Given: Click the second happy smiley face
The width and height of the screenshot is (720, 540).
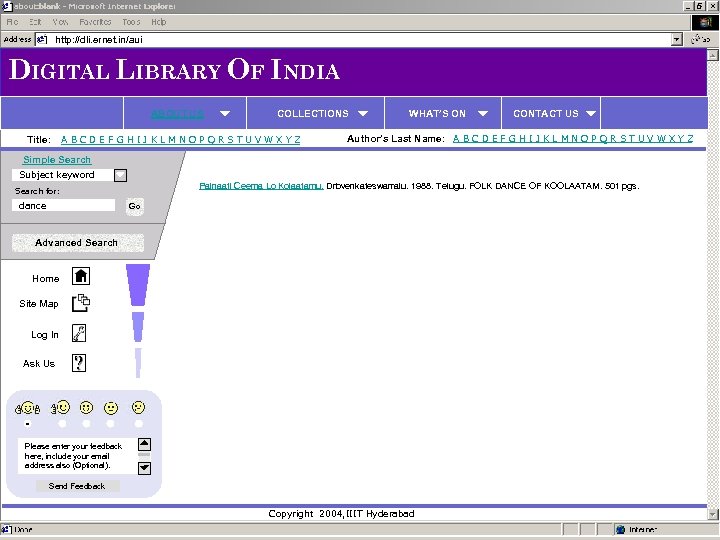Looking at the screenshot, I should click(x=61, y=407).
